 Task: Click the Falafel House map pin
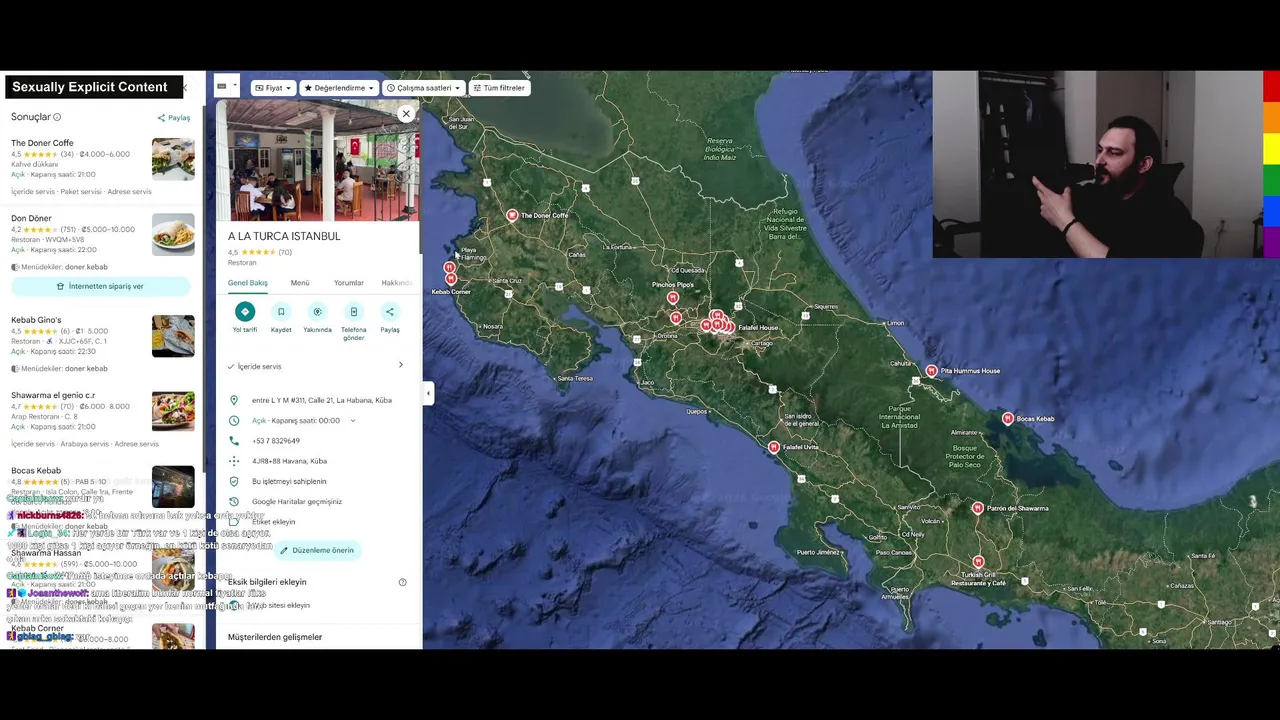731,327
